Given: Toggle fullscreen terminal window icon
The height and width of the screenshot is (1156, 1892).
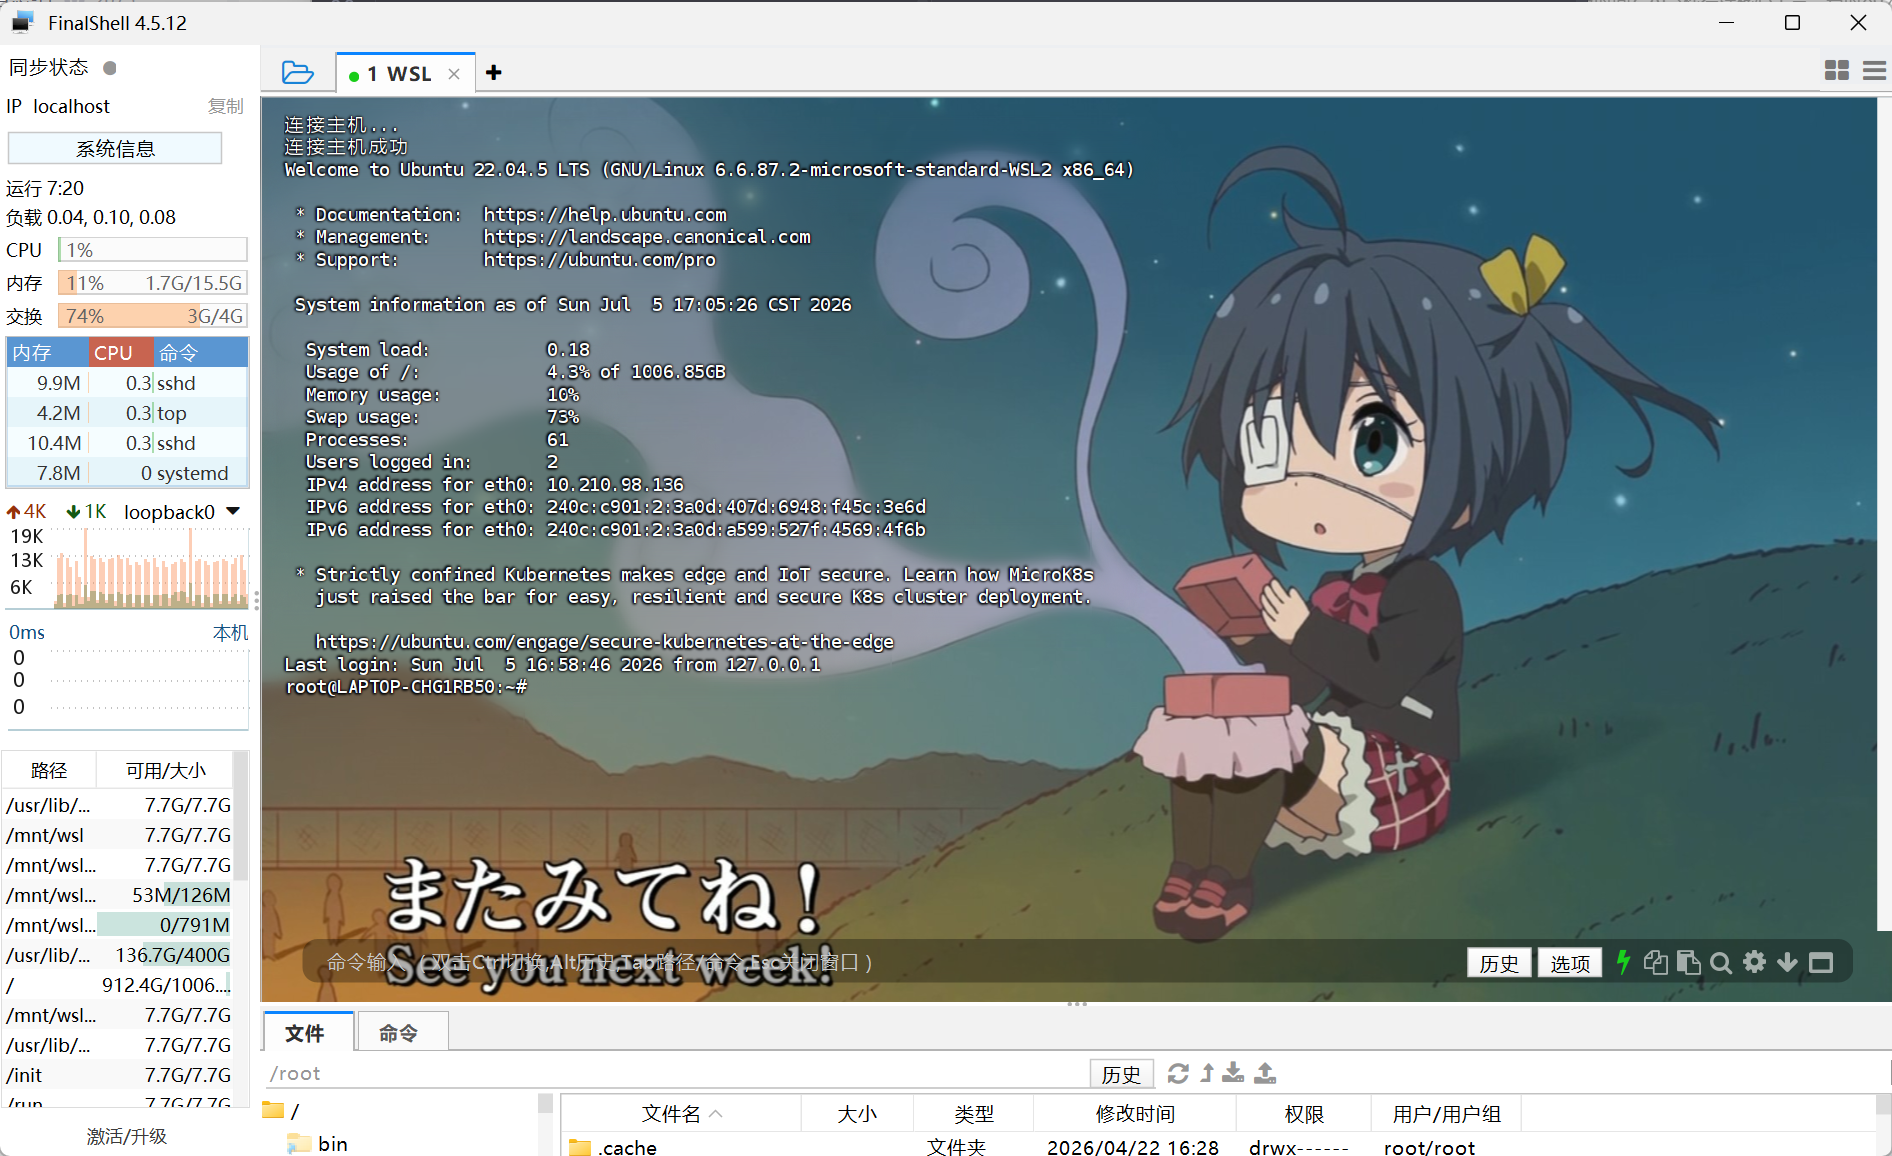Looking at the screenshot, I should 1821,962.
